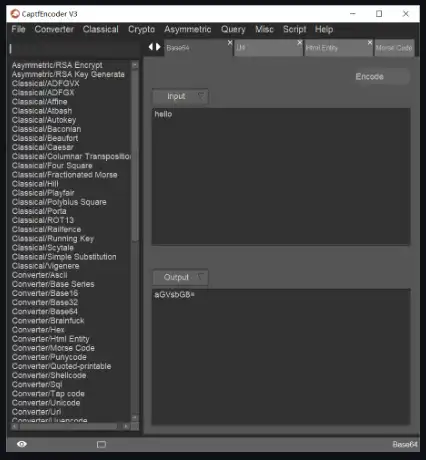Viewport: 426px width, 460px height.
Task: Select Converter/Base64 in the list
Action: 45,312
